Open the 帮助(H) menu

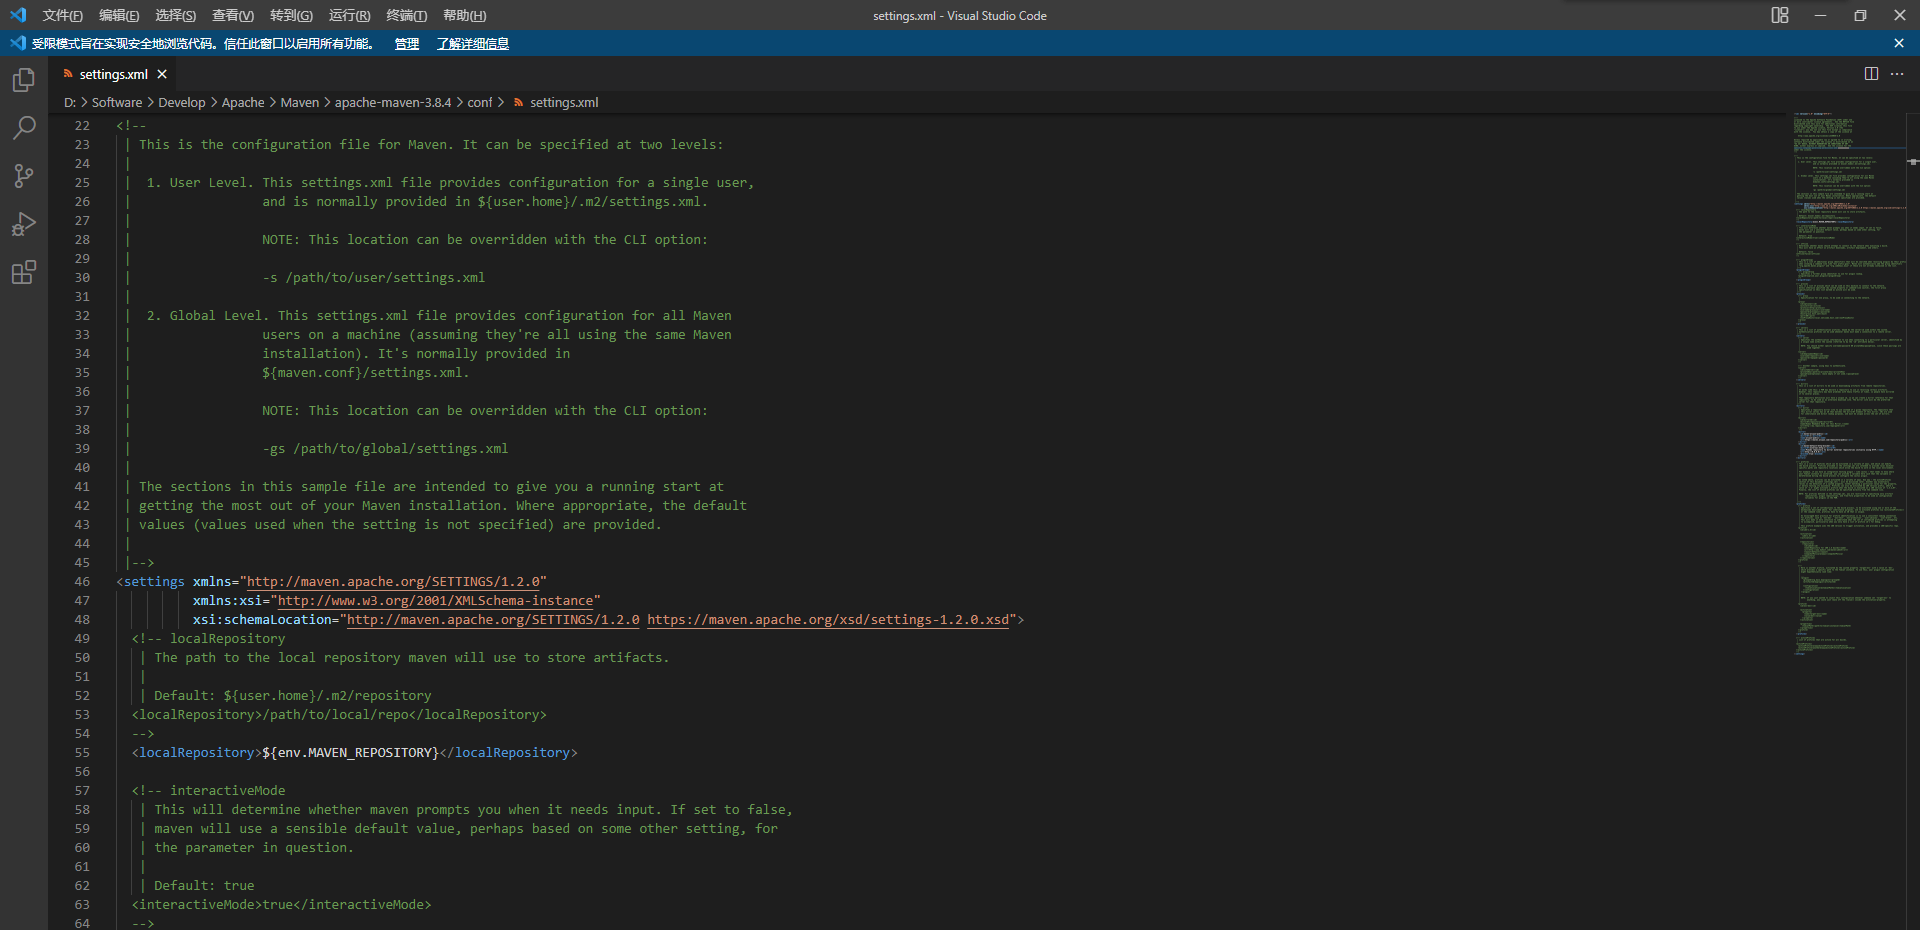(465, 15)
